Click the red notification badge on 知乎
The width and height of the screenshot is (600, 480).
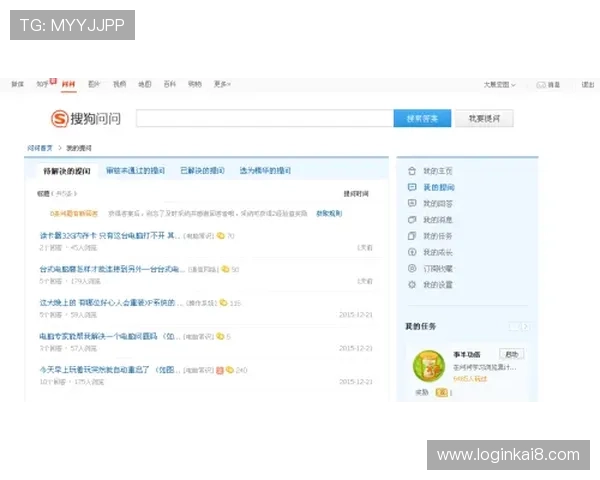click(x=53, y=81)
